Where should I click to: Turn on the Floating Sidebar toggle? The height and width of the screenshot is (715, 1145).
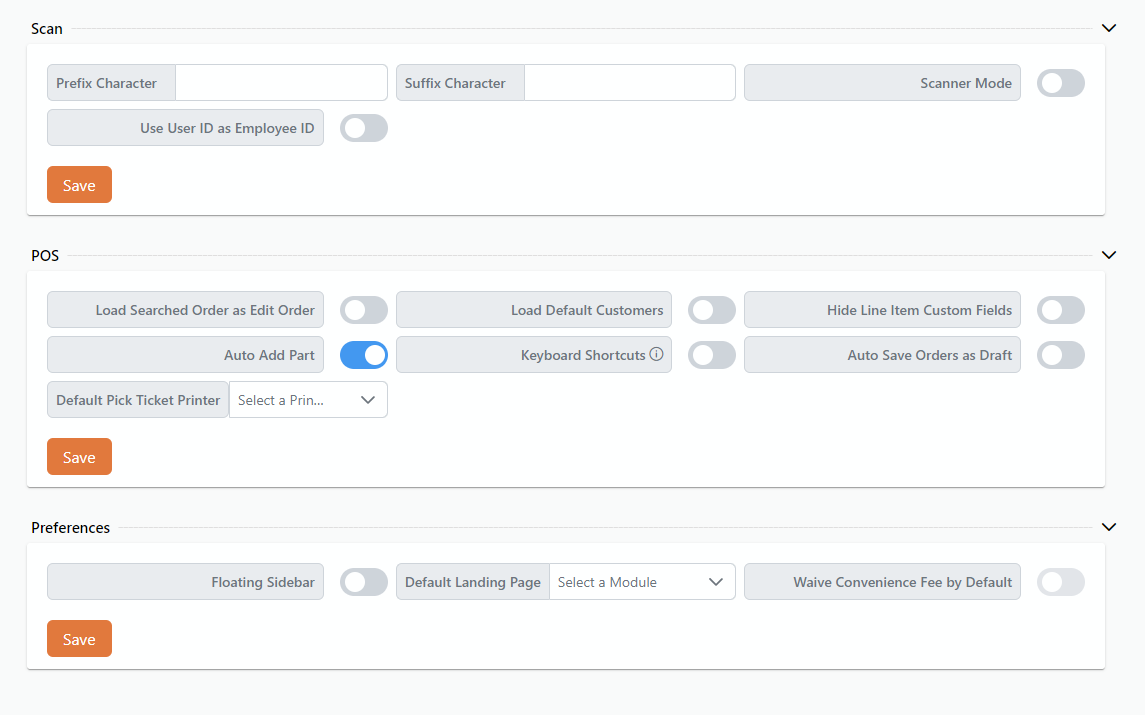pyautogui.click(x=363, y=582)
